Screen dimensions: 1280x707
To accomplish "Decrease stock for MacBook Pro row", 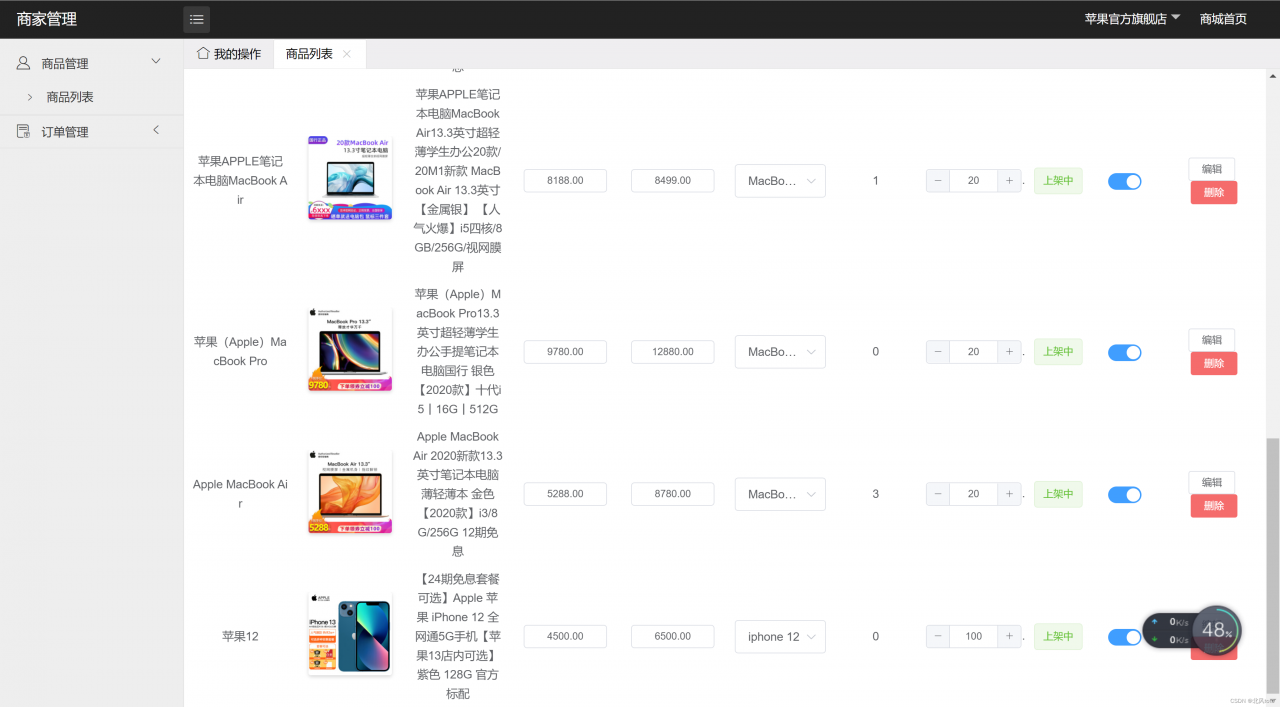I will tap(938, 352).
